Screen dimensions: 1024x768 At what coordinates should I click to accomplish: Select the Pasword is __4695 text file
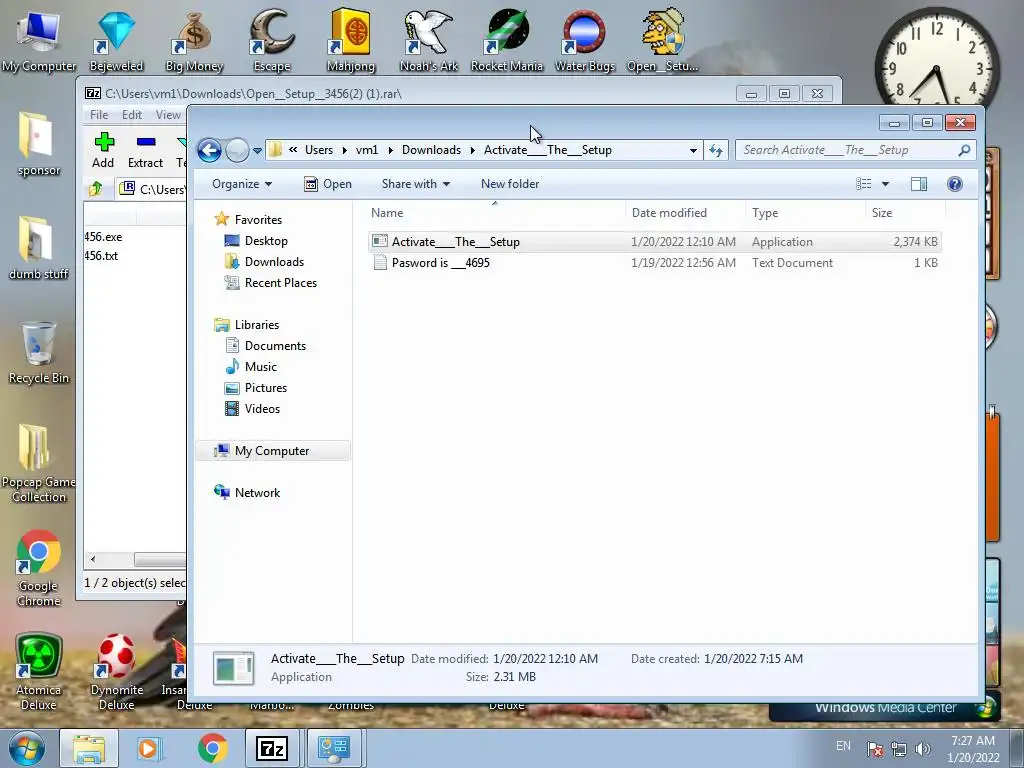click(655, 263)
